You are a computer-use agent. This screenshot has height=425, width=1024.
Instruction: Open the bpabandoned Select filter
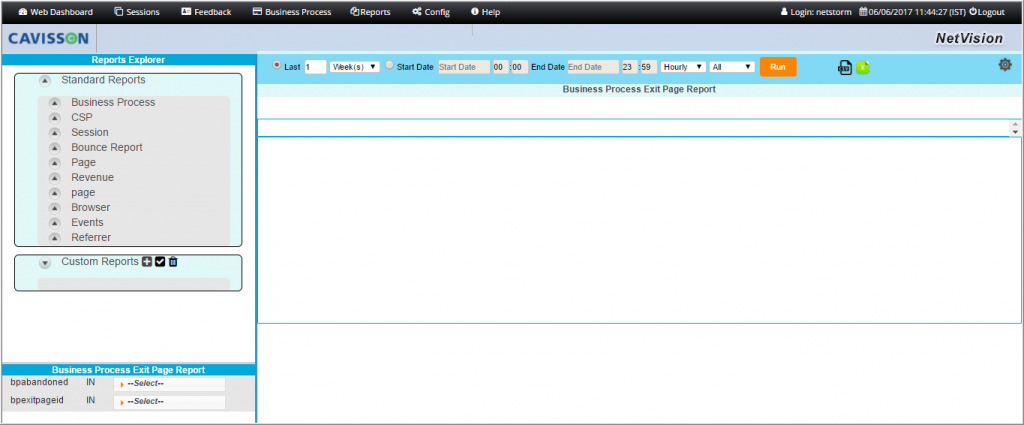[x=169, y=383]
